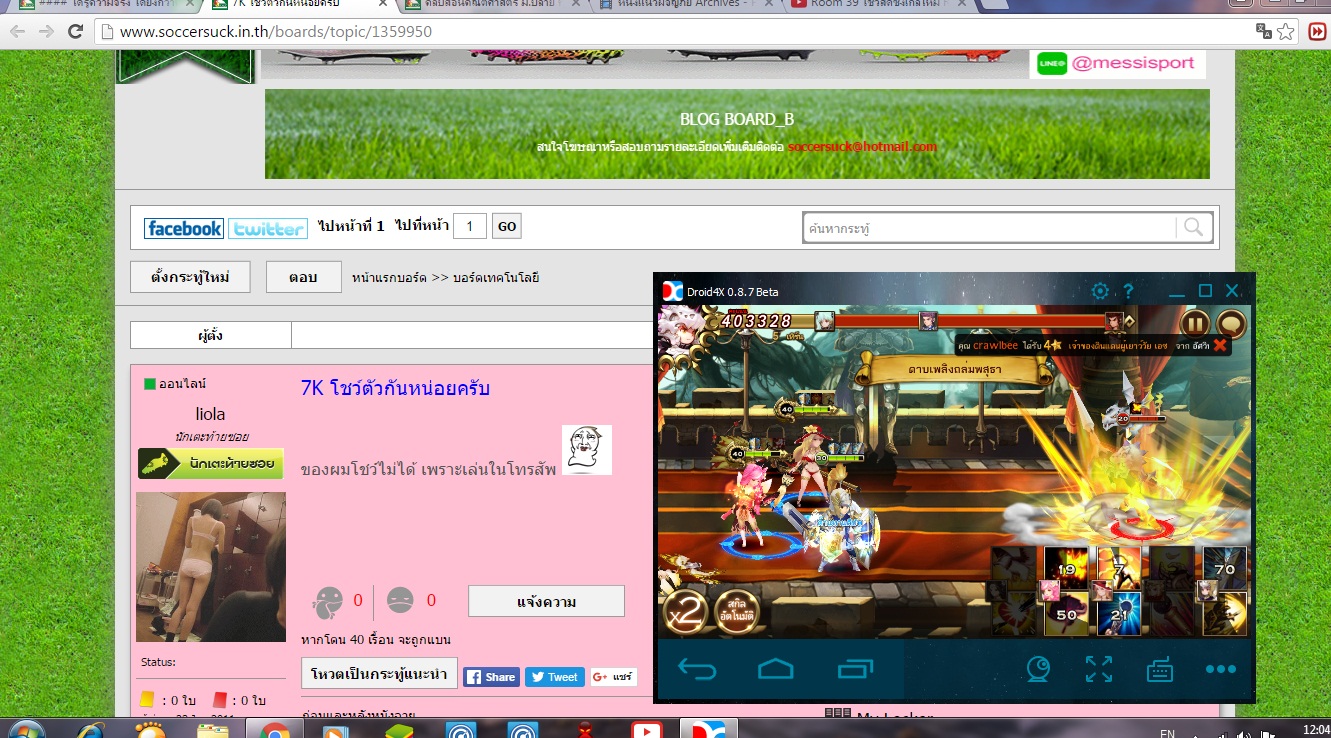Image resolution: width=1331 pixels, height=738 pixels.
Task: Close the 7K tab
Action: pyautogui.click(x=381, y=4)
